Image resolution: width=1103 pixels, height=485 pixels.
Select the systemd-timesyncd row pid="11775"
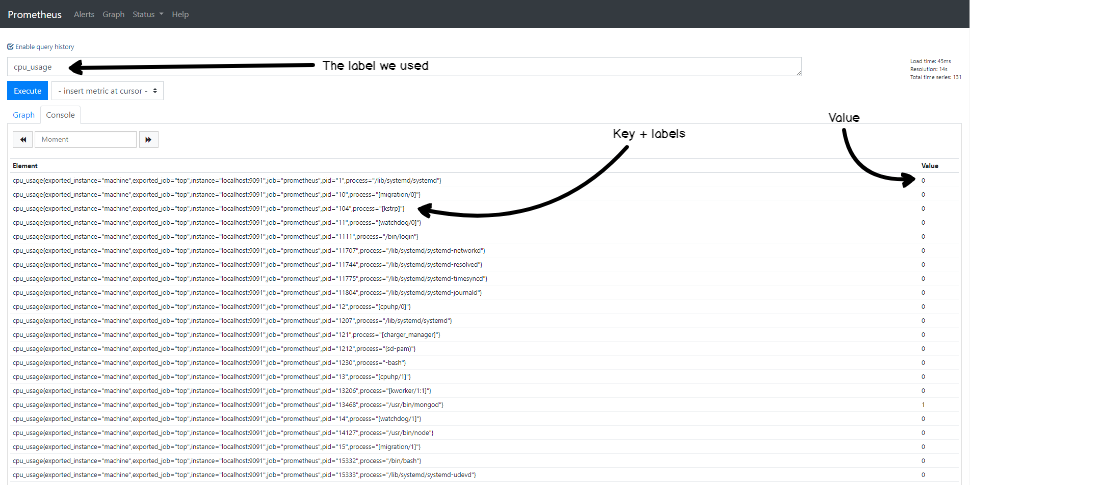tap(485, 279)
